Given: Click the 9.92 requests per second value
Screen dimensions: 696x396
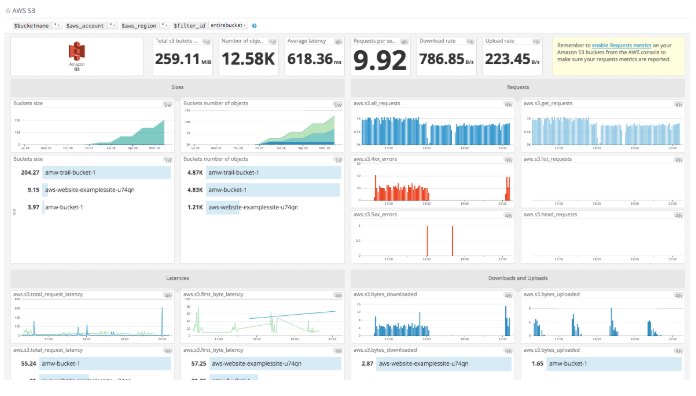Looking at the screenshot, I should pyautogui.click(x=380, y=60).
